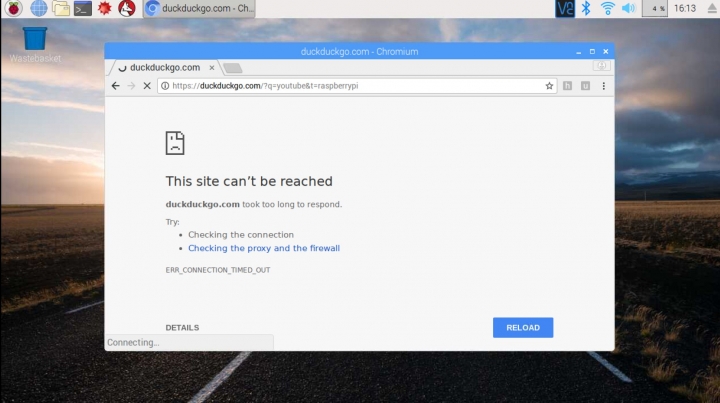
Task: Click the duckduckgo.com - Chromium title bar
Action: coord(359,52)
